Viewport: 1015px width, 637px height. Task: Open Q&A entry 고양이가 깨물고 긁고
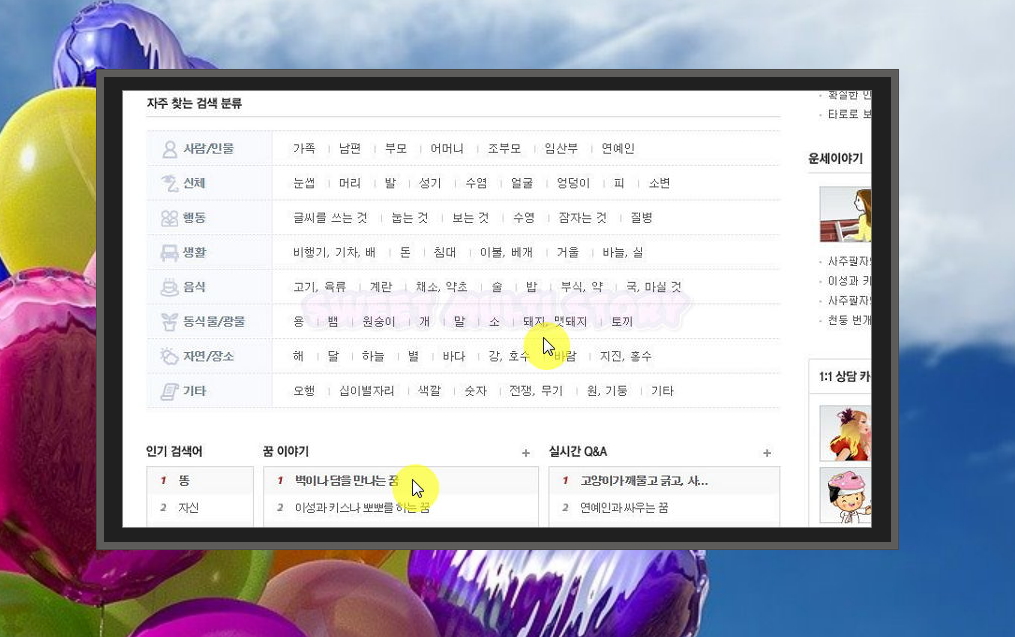(x=644, y=480)
